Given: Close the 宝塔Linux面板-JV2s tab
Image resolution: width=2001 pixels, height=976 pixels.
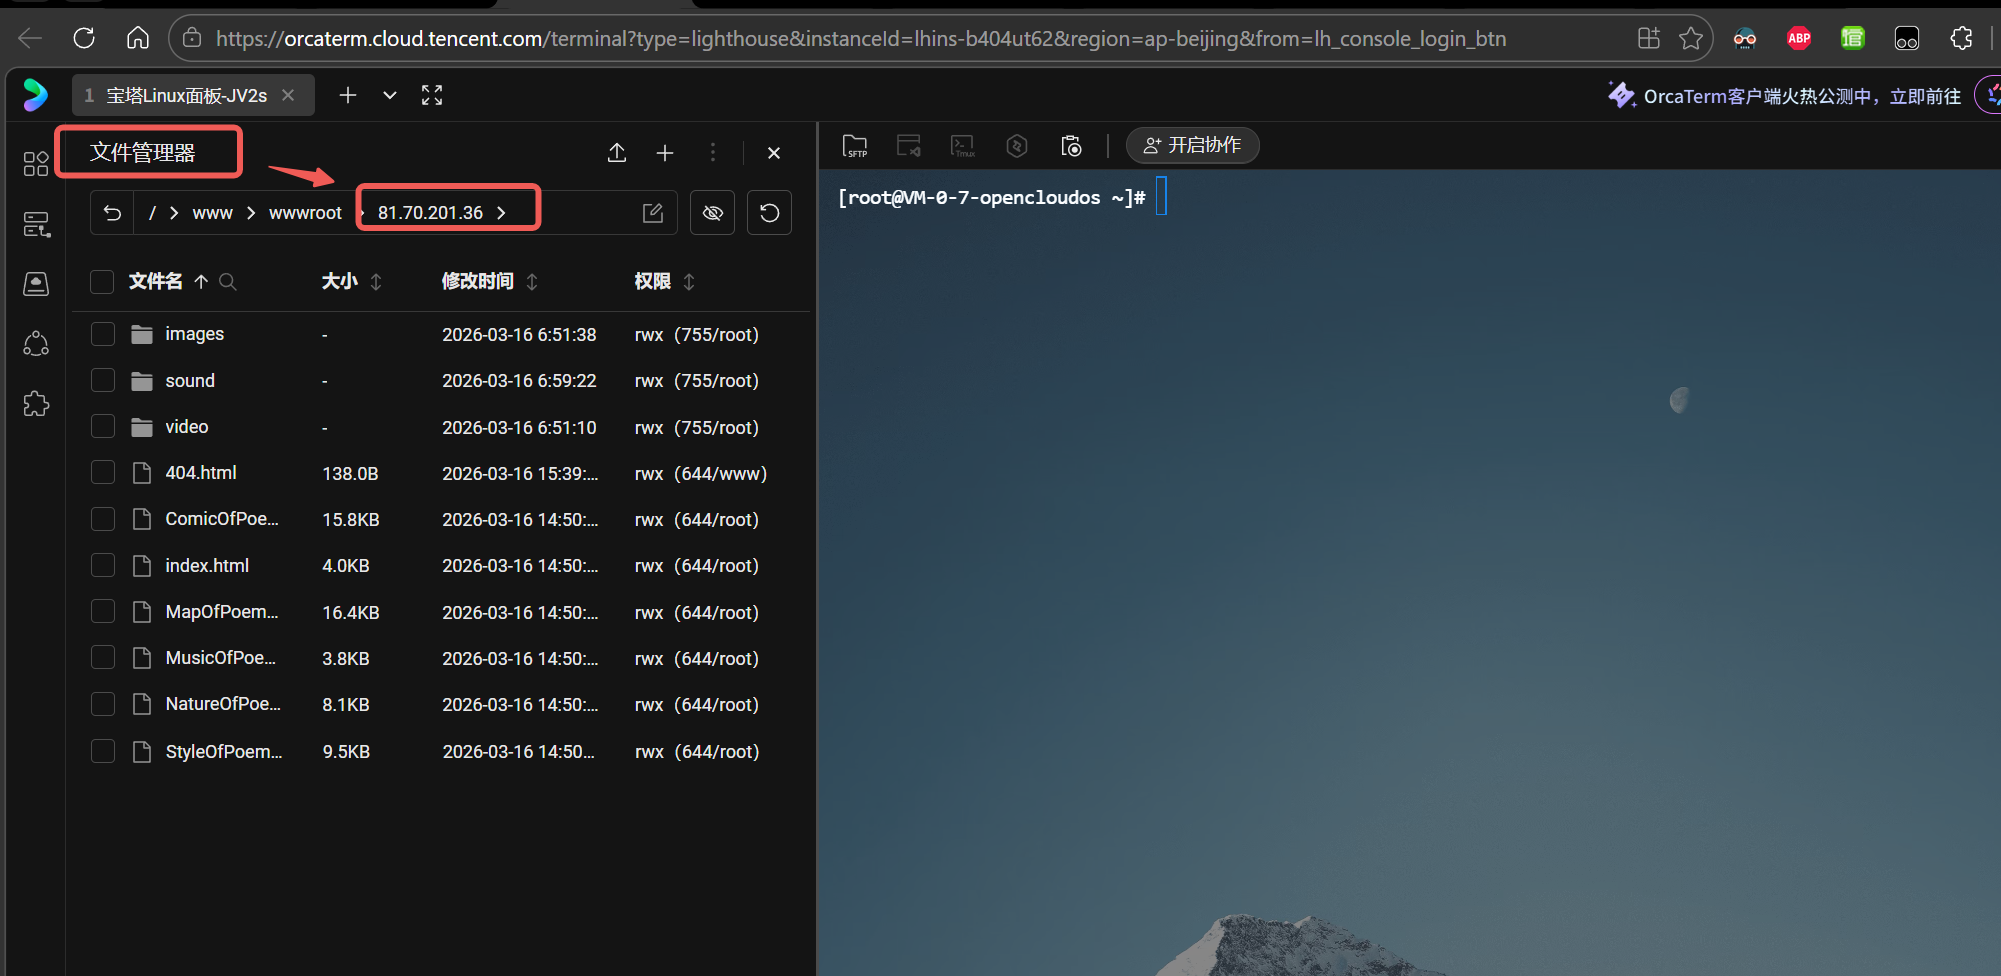Looking at the screenshot, I should [288, 95].
